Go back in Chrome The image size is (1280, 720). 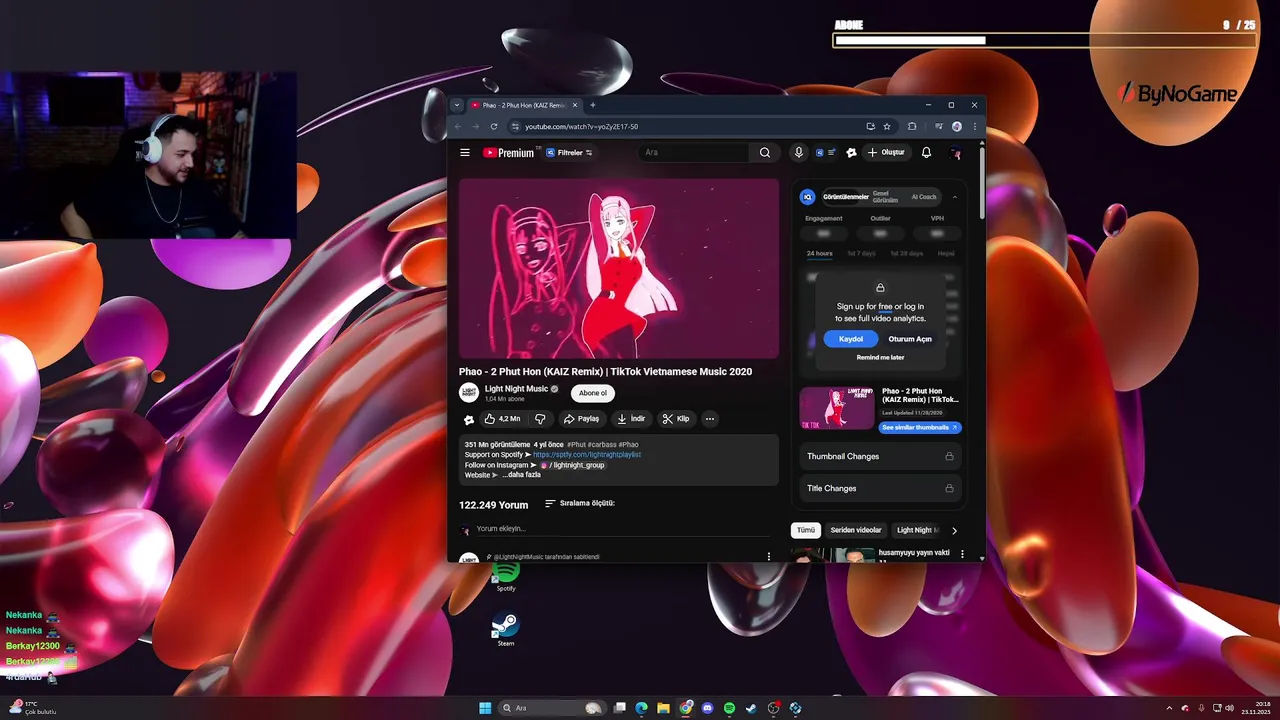click(458, 127)
